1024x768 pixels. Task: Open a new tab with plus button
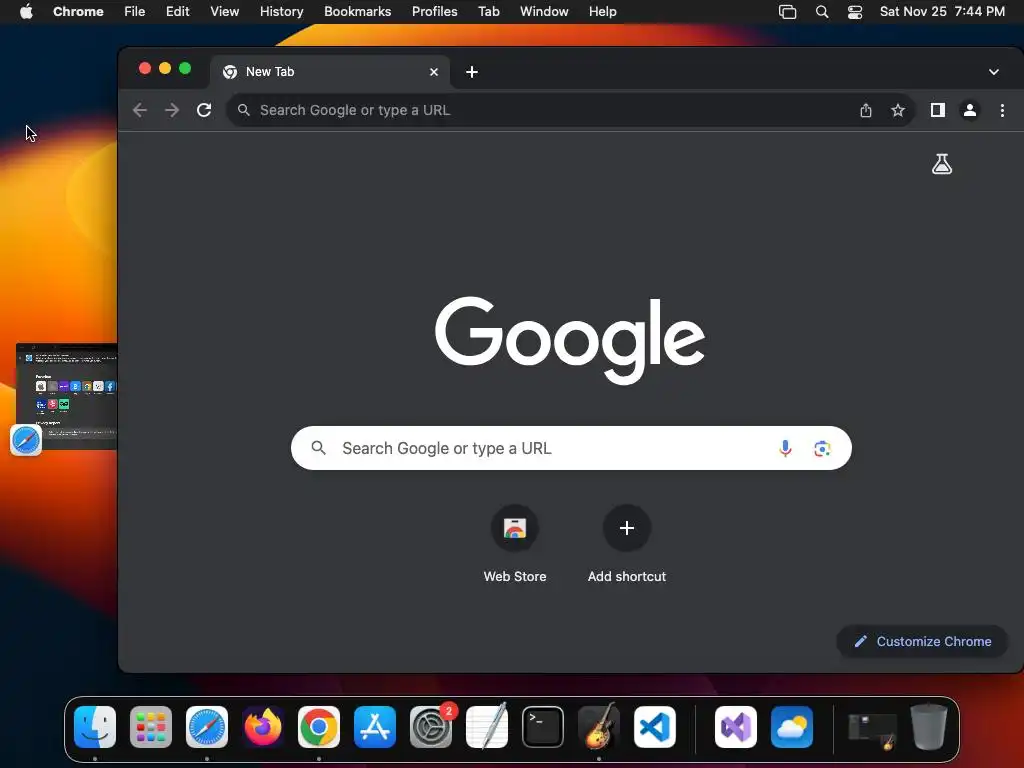[472, 72]
